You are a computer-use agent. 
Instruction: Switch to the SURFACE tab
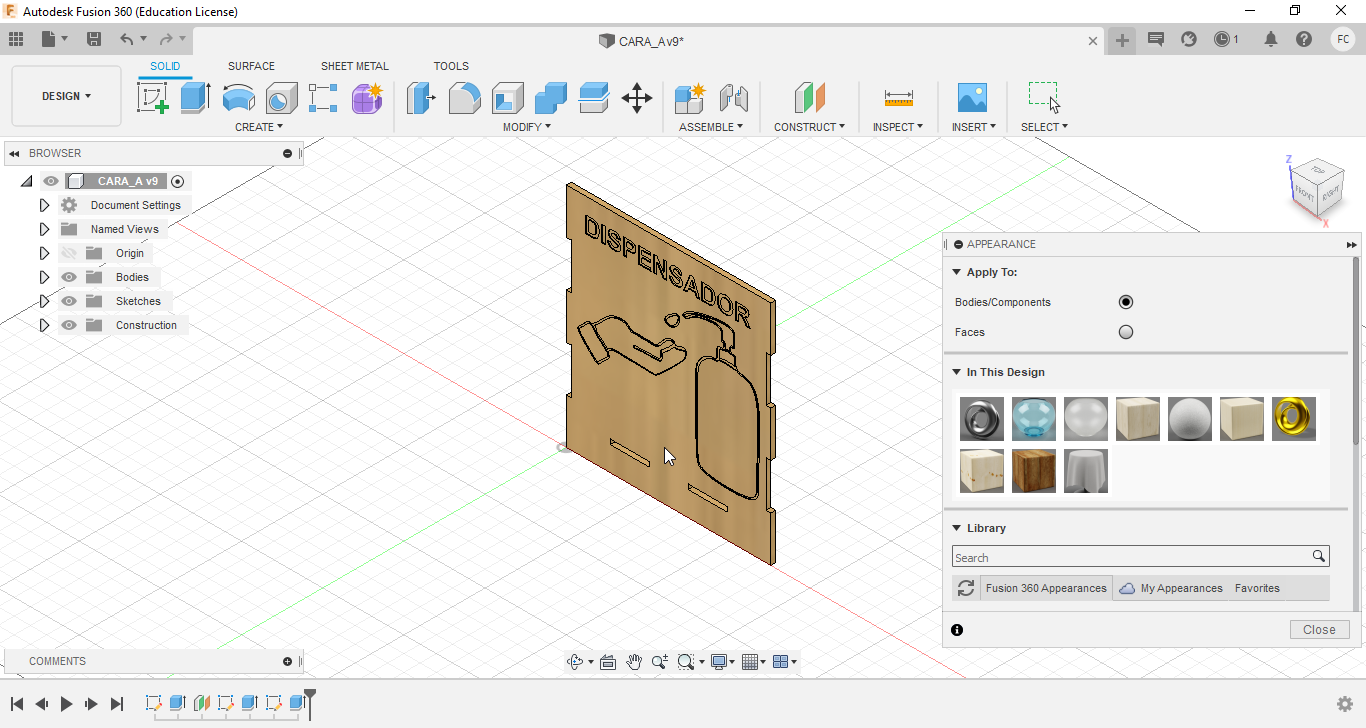pyautogui.click(x=251, y=66)
